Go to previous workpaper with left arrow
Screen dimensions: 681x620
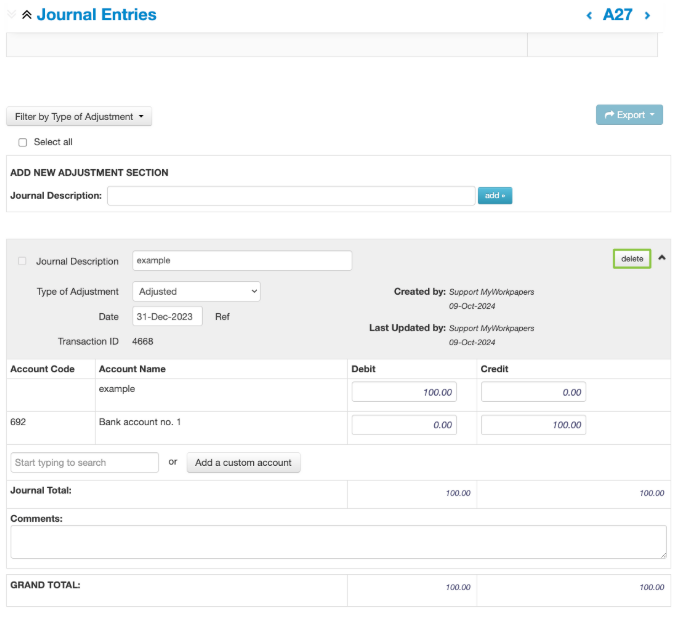pyautogui.click(x=589, y=15)
